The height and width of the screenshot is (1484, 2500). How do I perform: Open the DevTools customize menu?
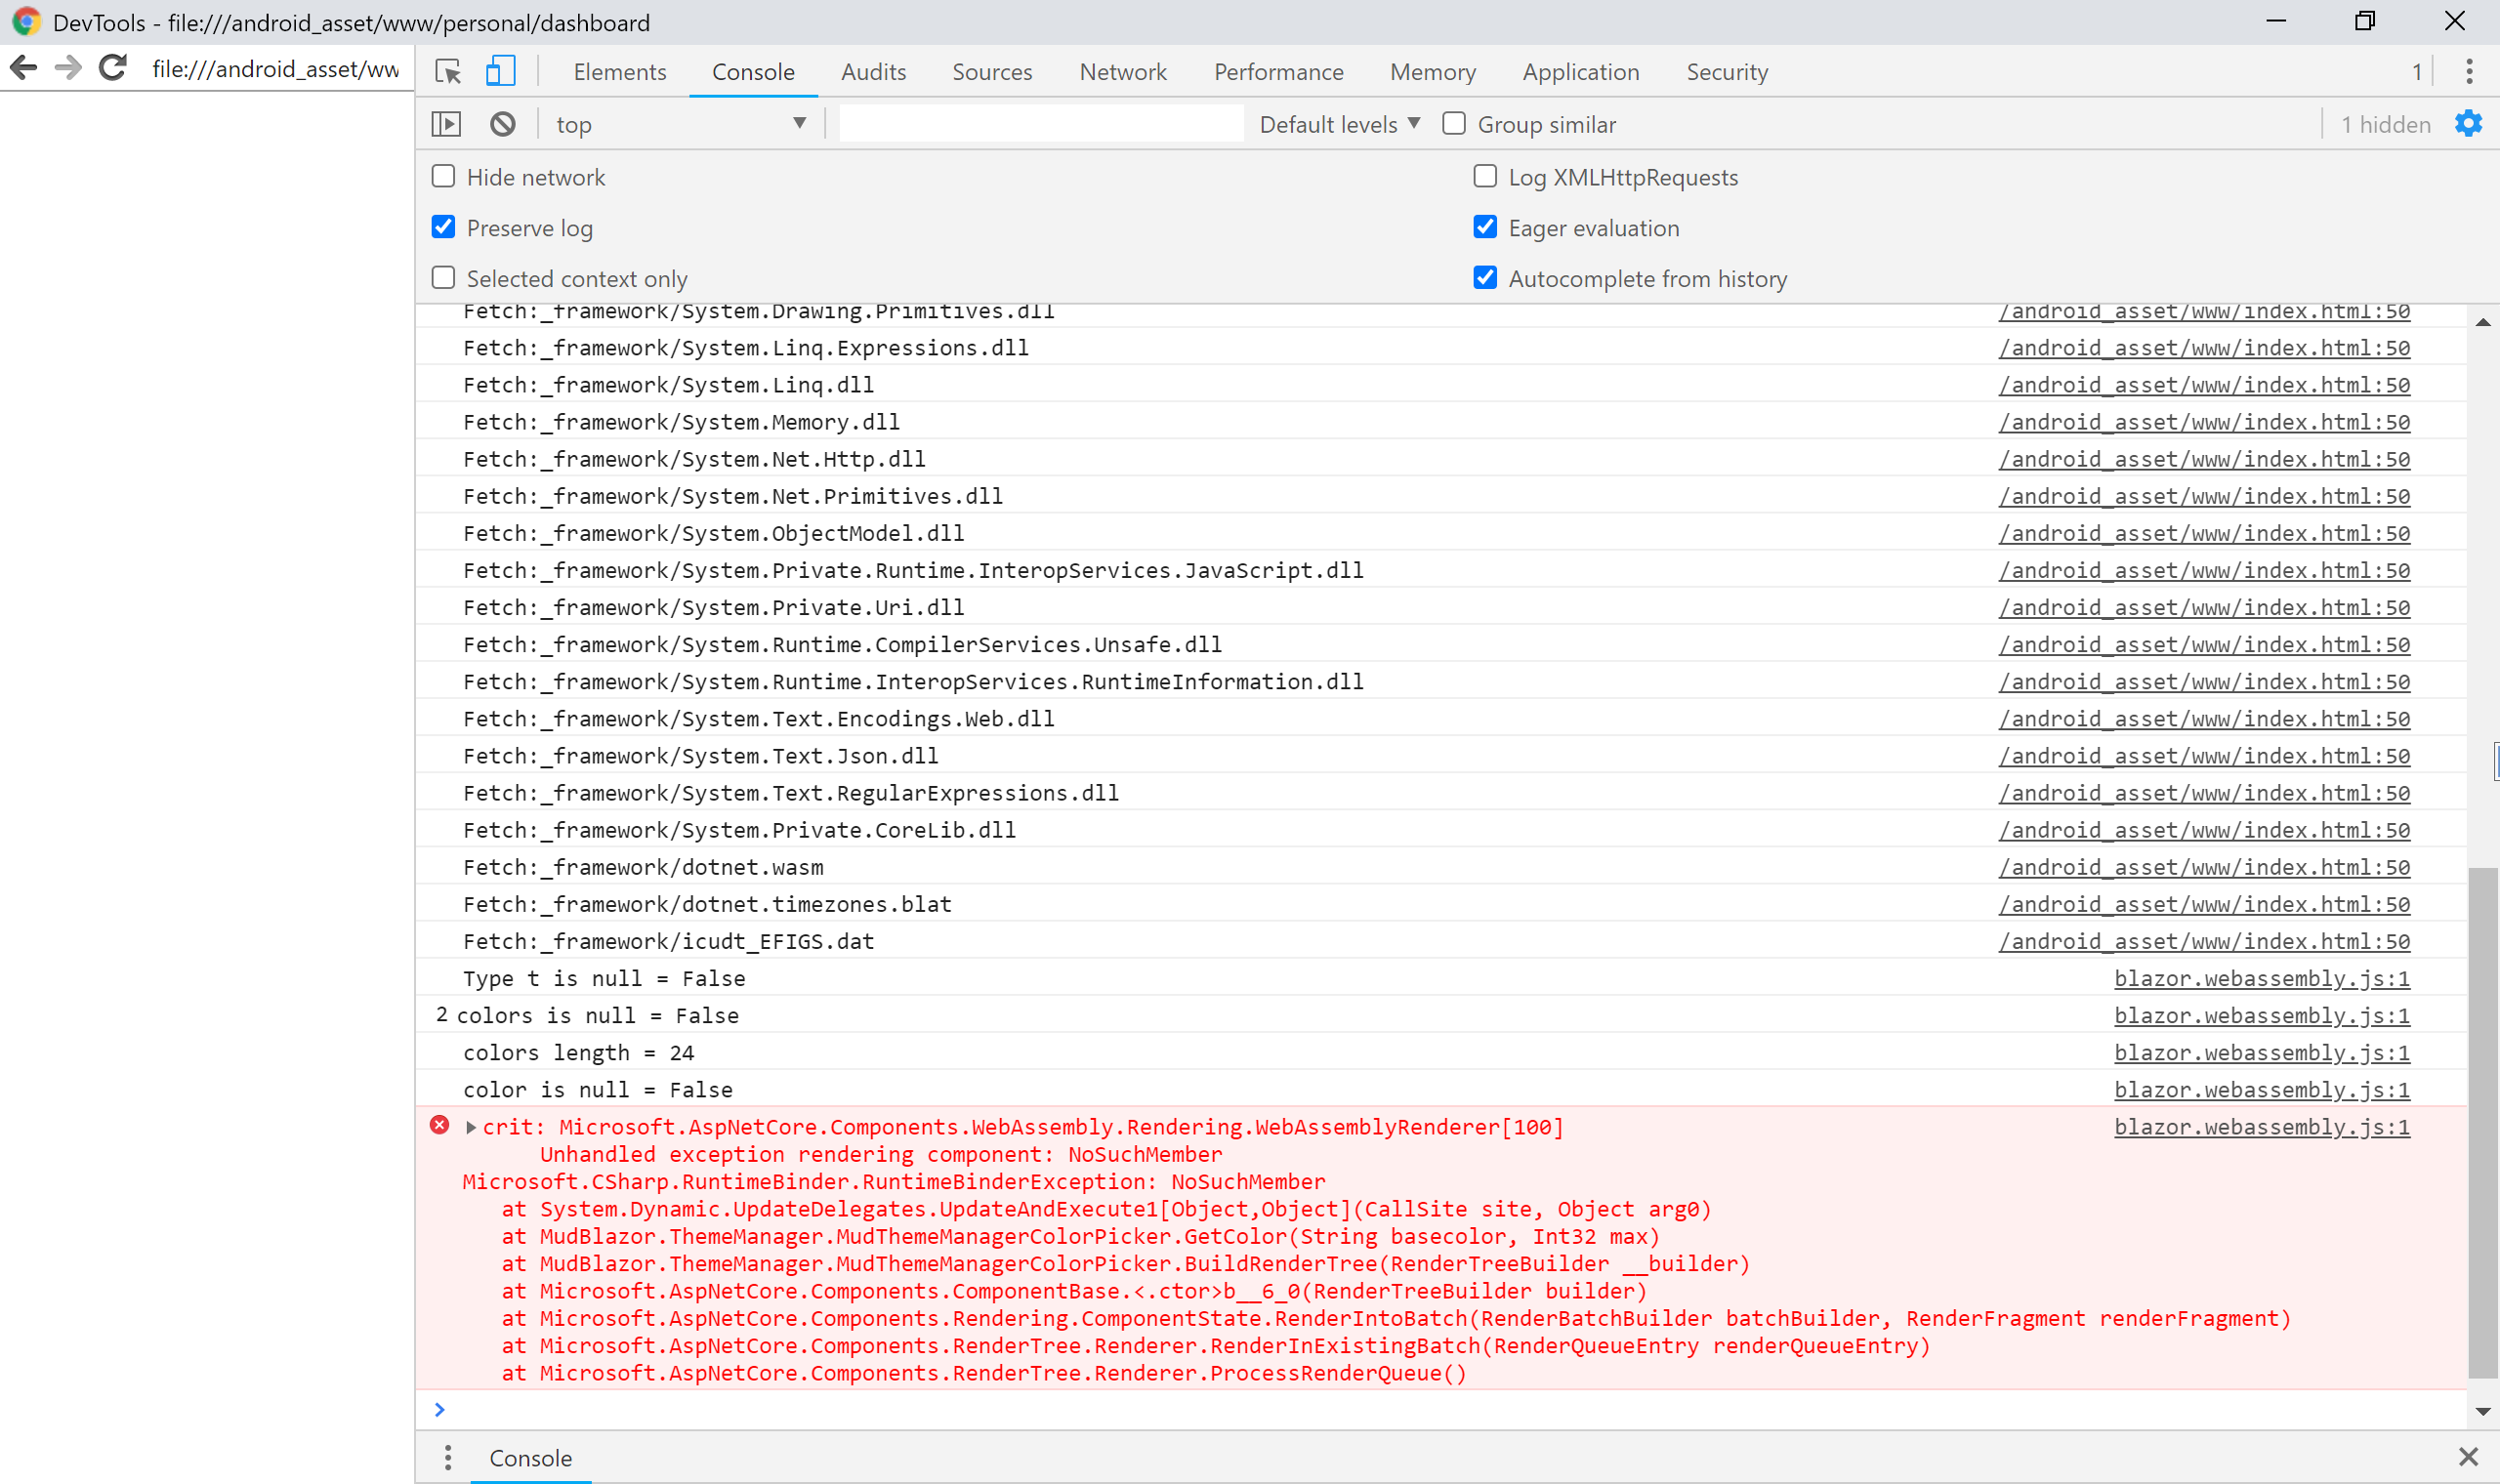2468,71
